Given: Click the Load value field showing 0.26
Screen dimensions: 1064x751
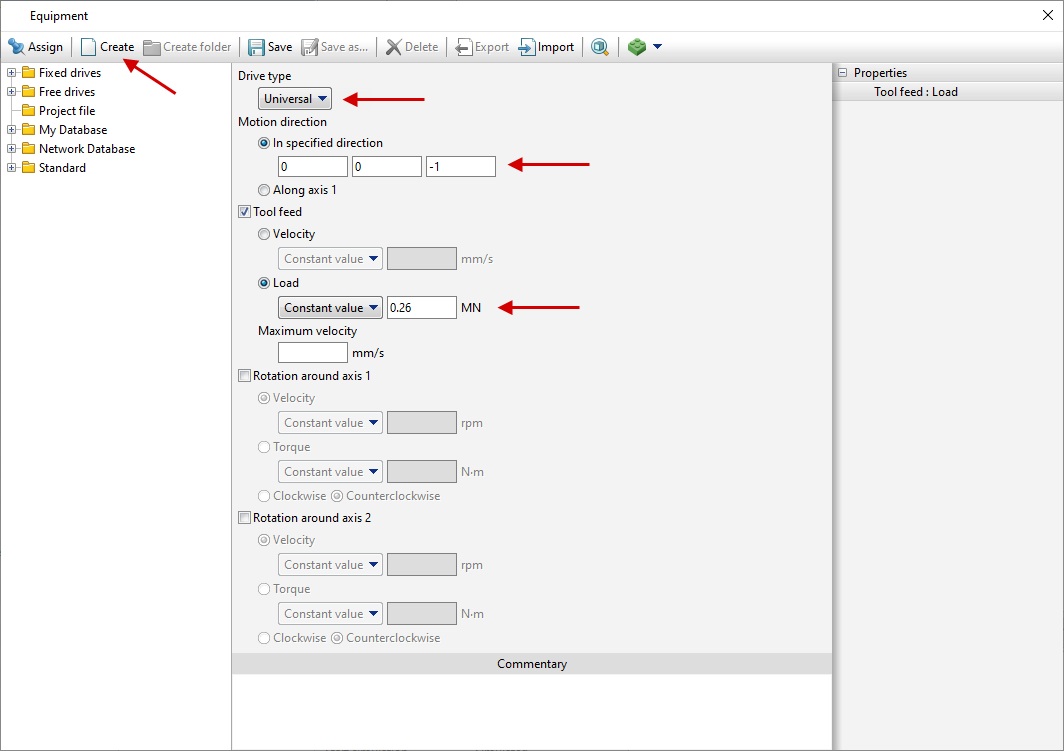Looking at the screenshot, I should tap(421, 308).
